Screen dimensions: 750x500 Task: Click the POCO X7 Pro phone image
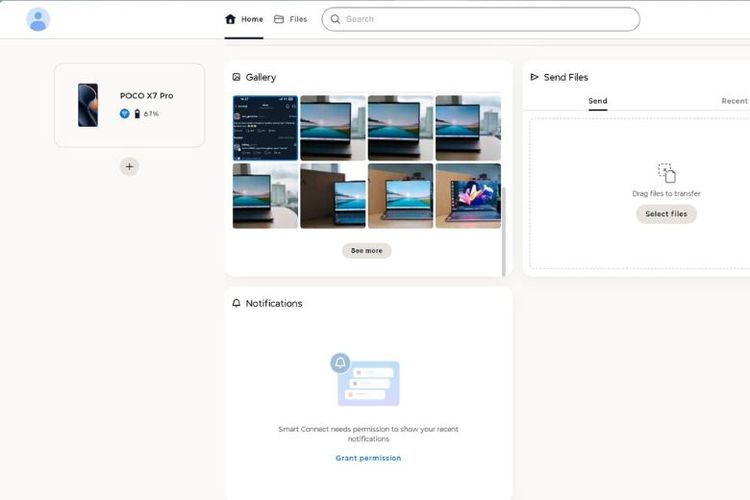(88, 105)
